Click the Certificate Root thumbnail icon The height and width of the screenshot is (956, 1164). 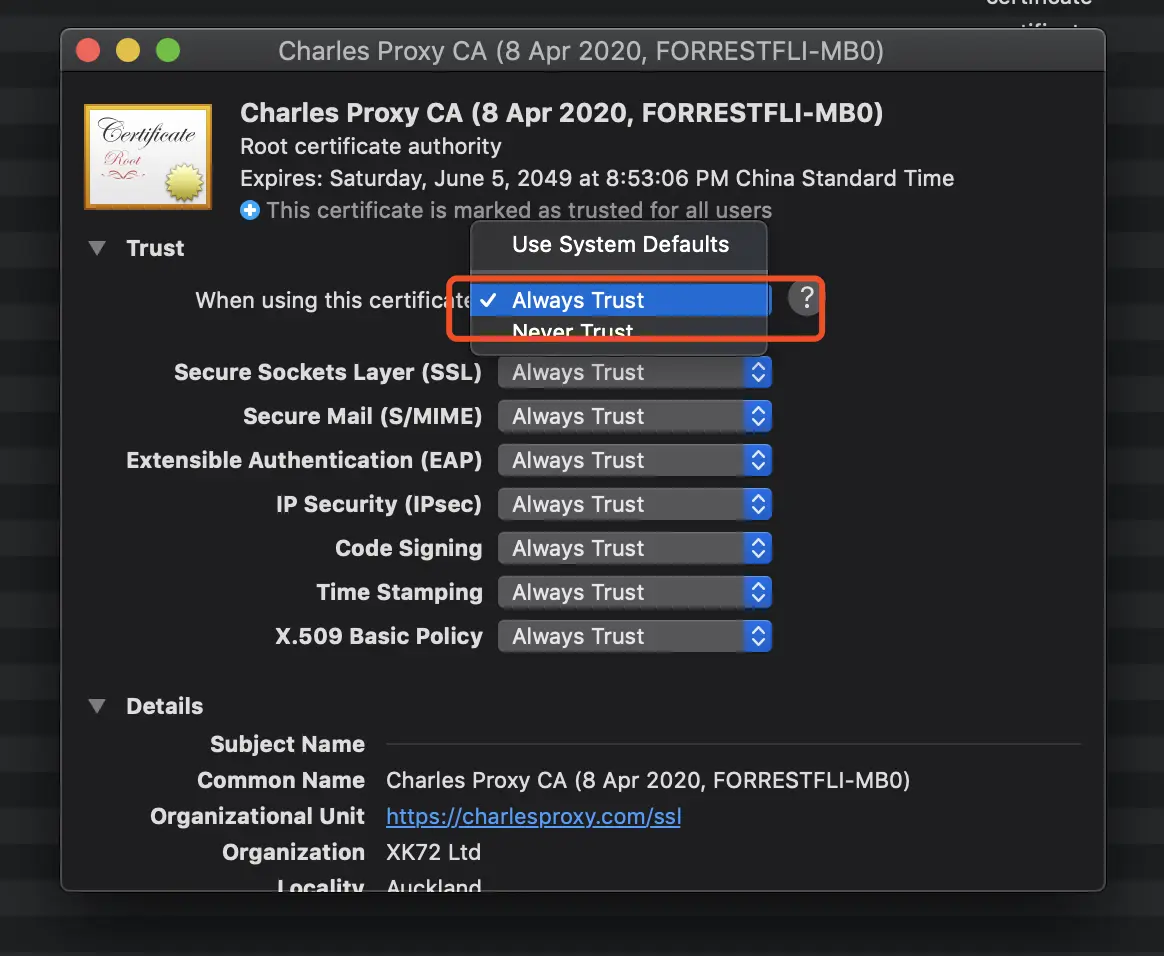148,157
